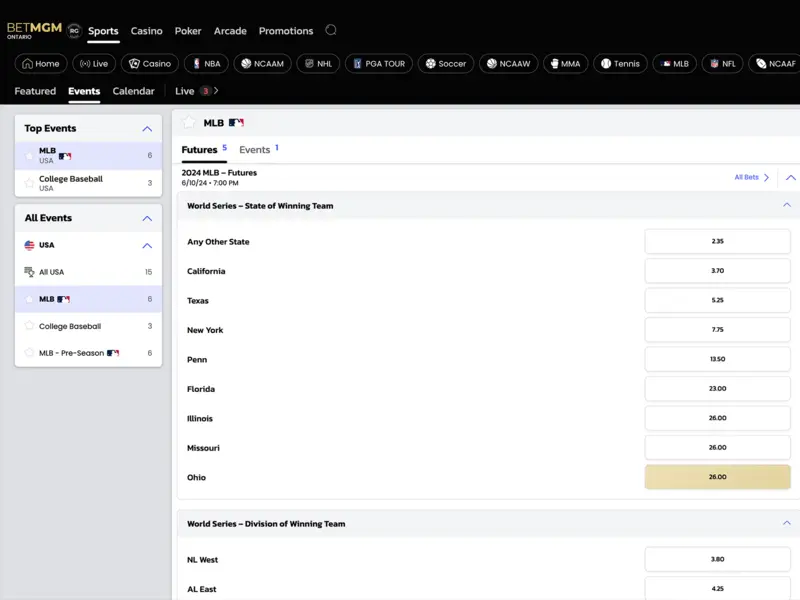Click the BetMGM Ontario logo
The height and width of the screenshot is (600, 800).
pos(33,30)
